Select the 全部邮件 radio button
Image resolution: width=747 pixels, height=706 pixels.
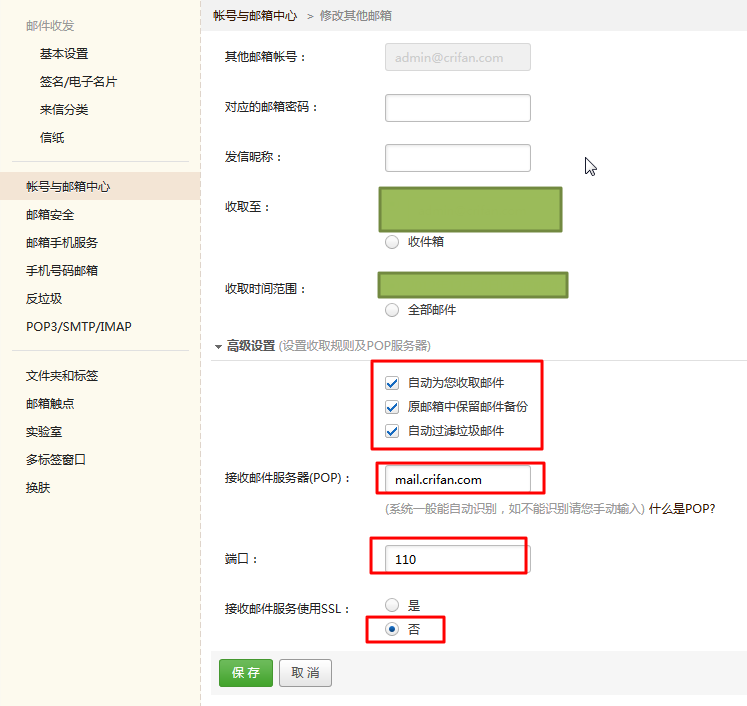pos(392,310)
